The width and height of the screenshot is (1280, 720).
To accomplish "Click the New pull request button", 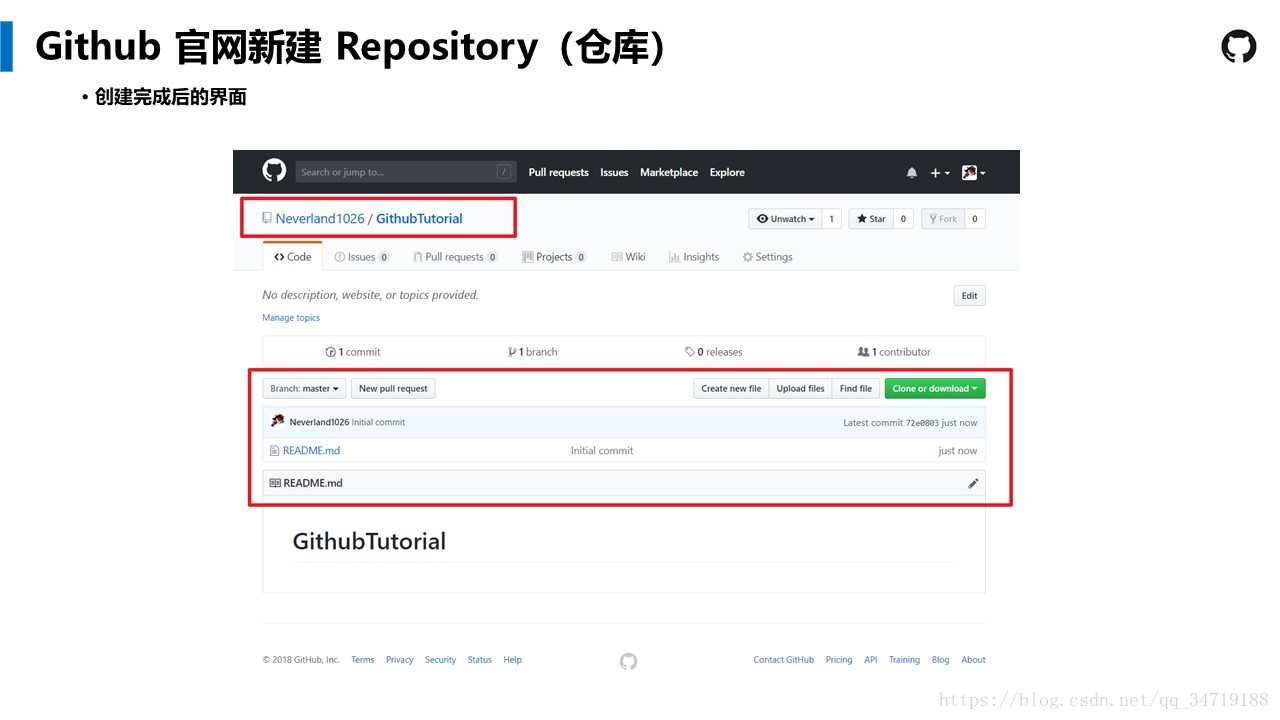I will coord(393,389).
